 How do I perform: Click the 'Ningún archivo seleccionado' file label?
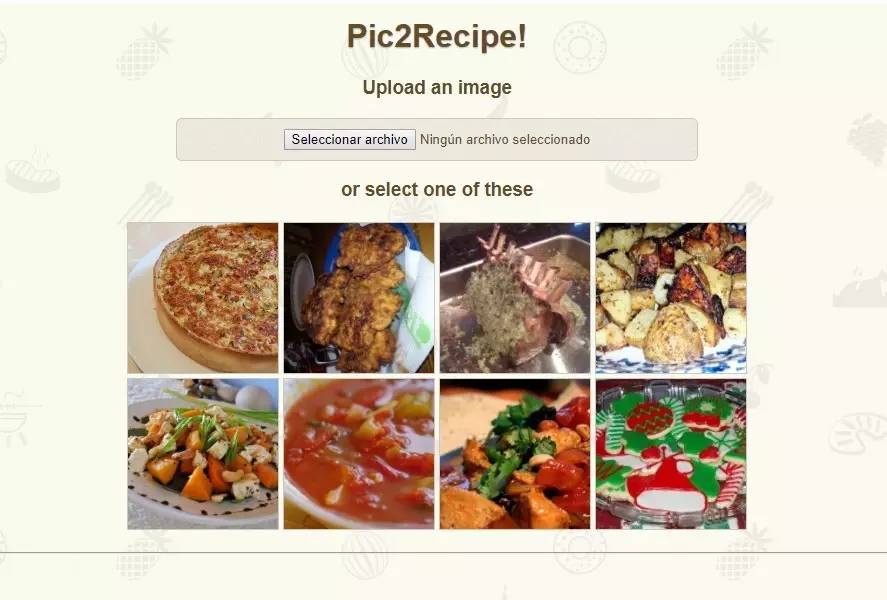pos(505,140)
